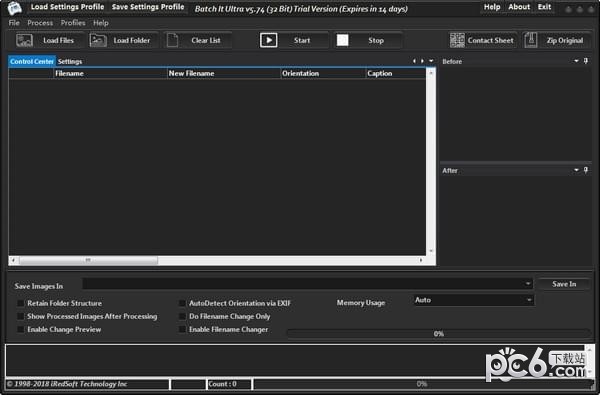
Task: Click the Zip Original archive icon
Action: coord(531,40)
